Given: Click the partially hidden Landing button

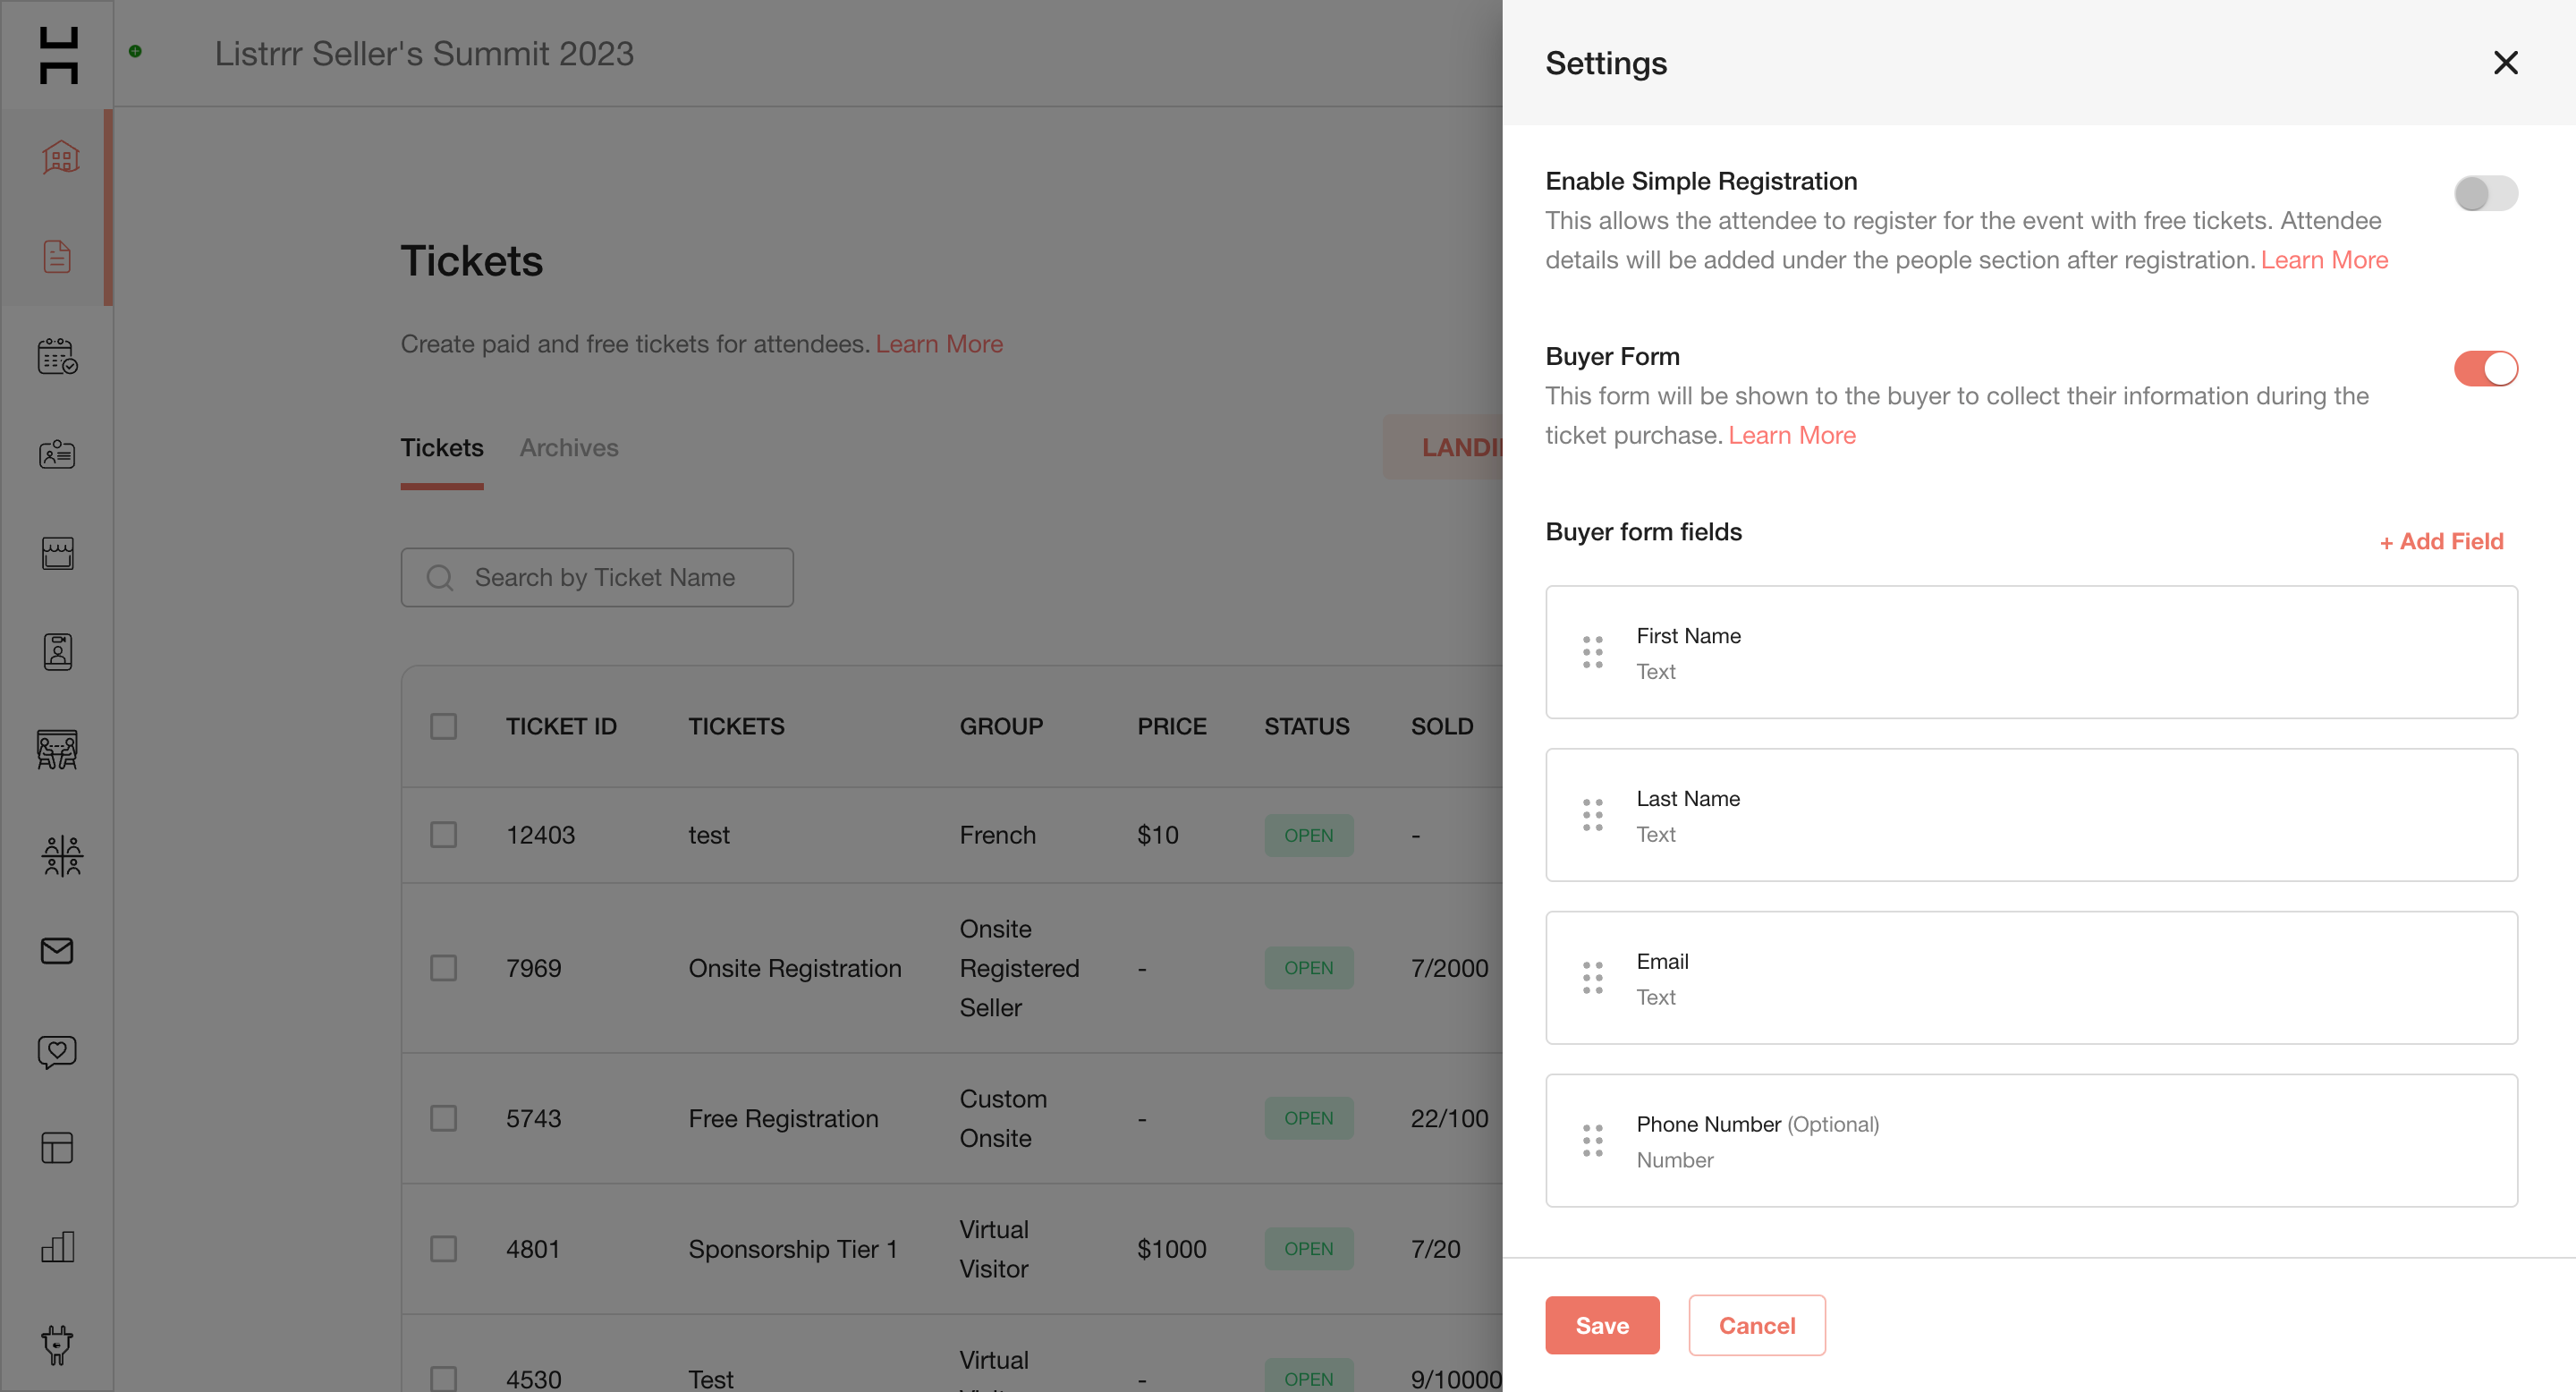Looking at the screenshot, I should (1443, 447).
